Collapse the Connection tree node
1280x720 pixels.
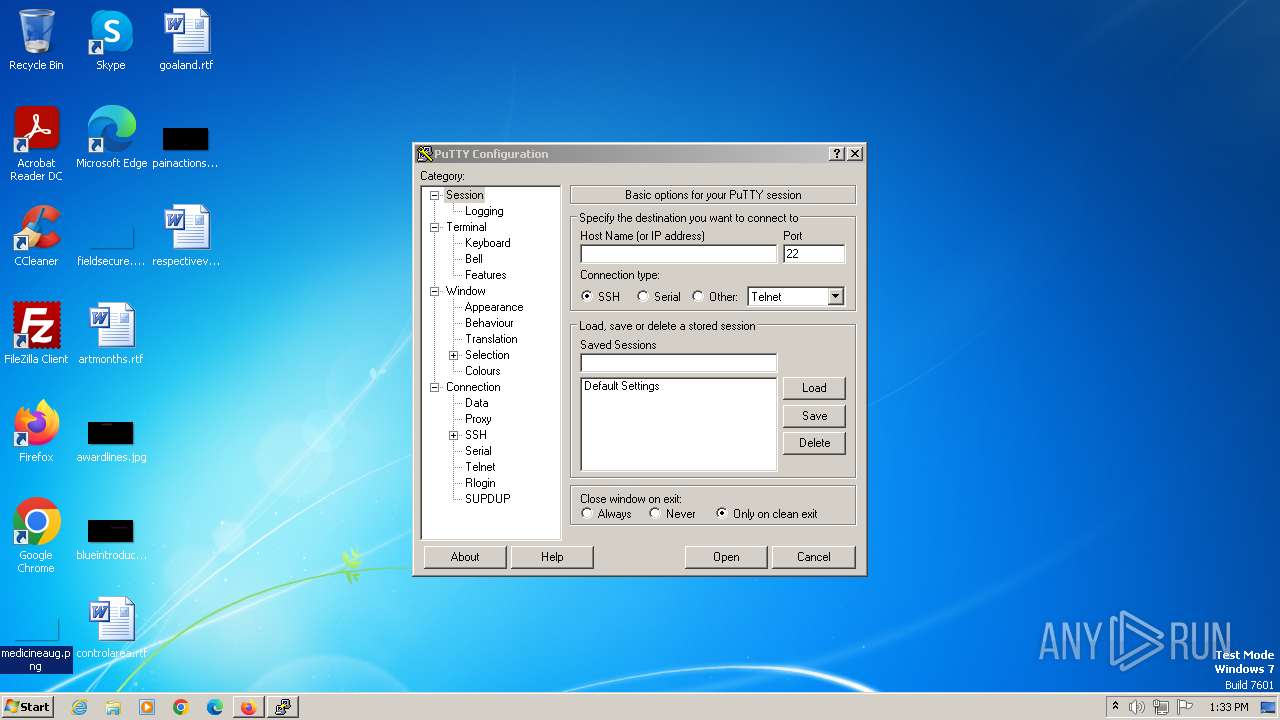click(x=435, y=387)
